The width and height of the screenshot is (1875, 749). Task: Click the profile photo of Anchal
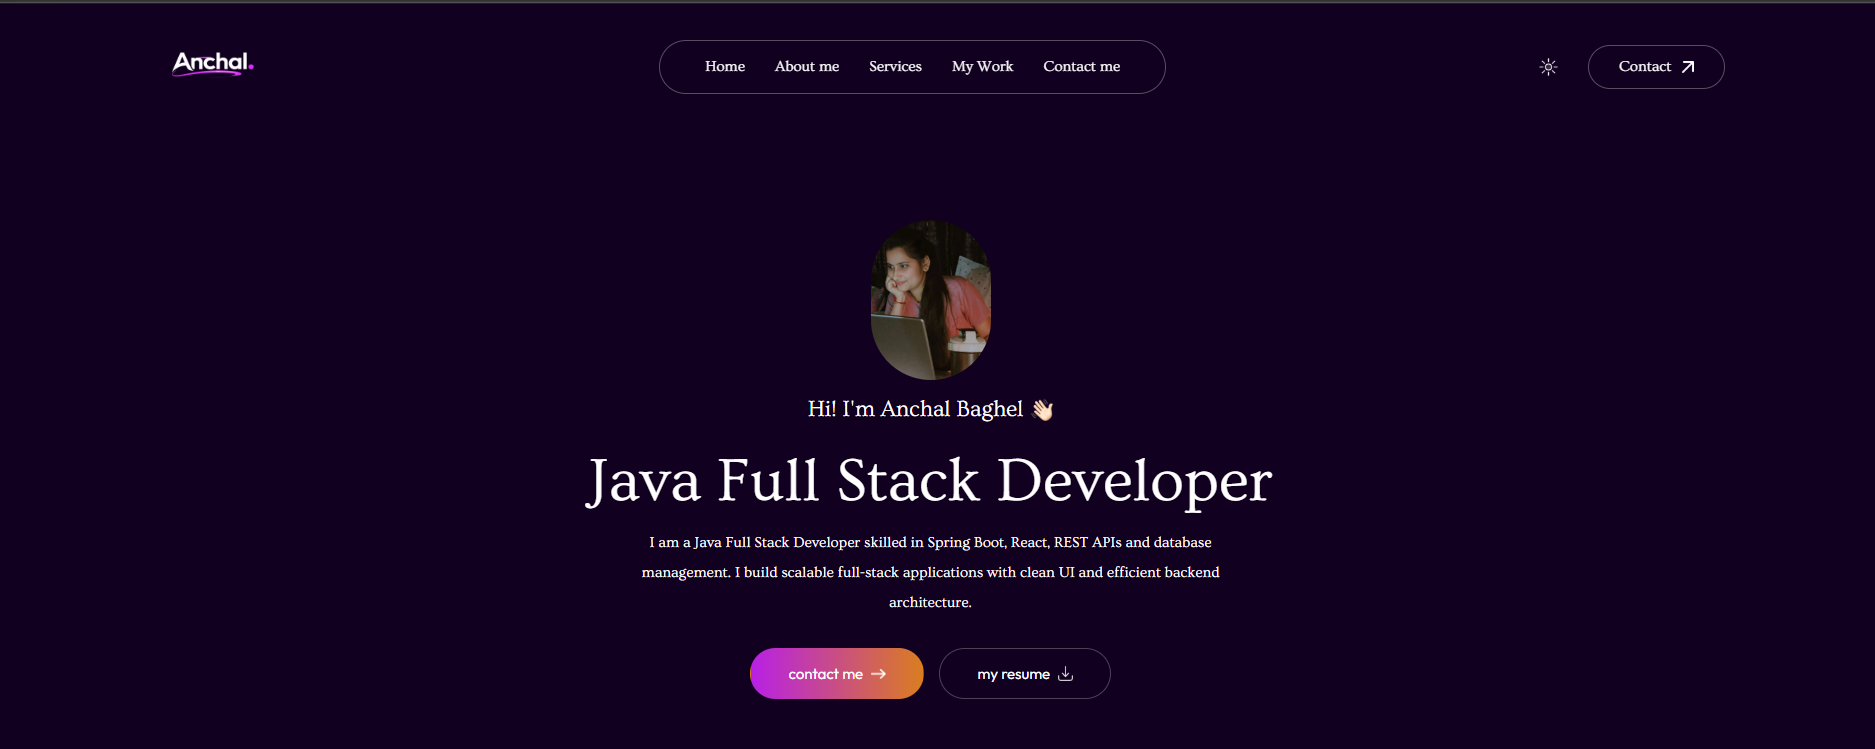click(931, 300)
